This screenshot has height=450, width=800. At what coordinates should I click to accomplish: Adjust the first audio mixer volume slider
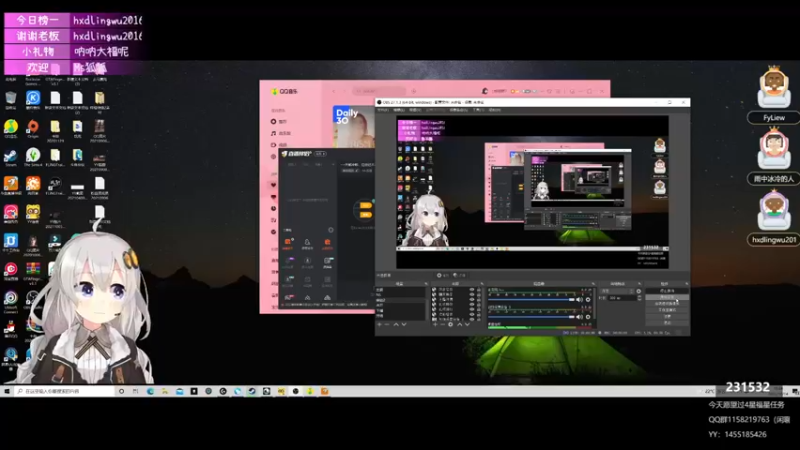coord(531,299)
